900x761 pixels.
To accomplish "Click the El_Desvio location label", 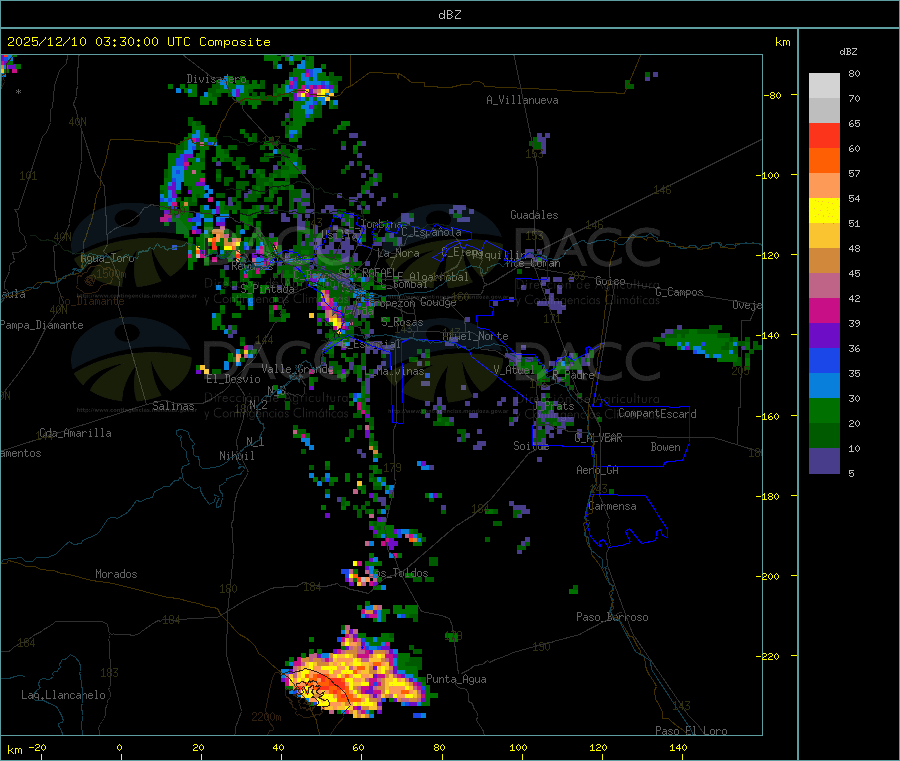I will (x=234, y=379).
